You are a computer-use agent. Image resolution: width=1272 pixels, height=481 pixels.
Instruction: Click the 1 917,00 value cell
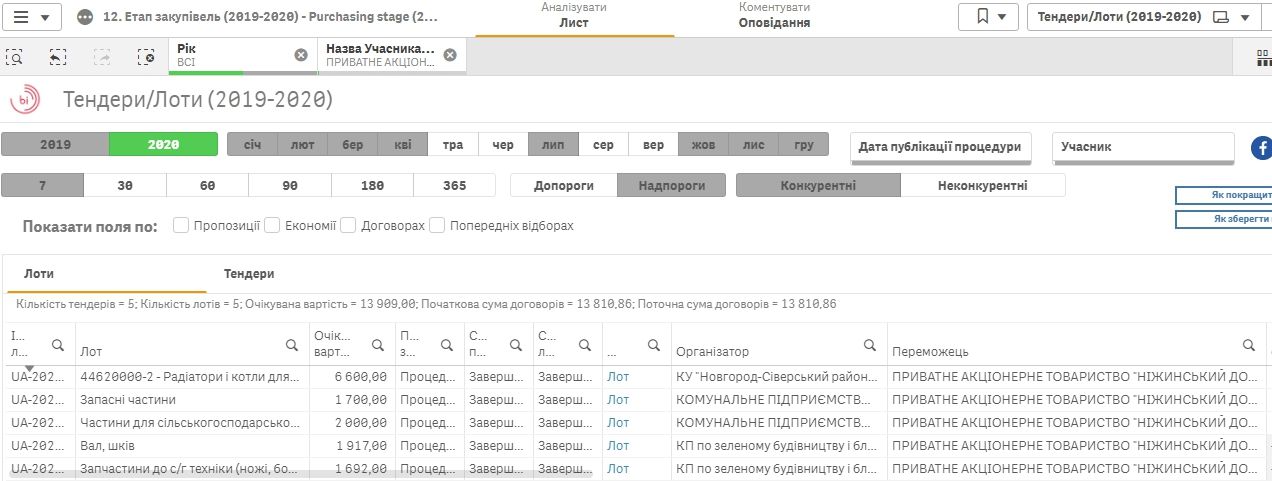351,446
